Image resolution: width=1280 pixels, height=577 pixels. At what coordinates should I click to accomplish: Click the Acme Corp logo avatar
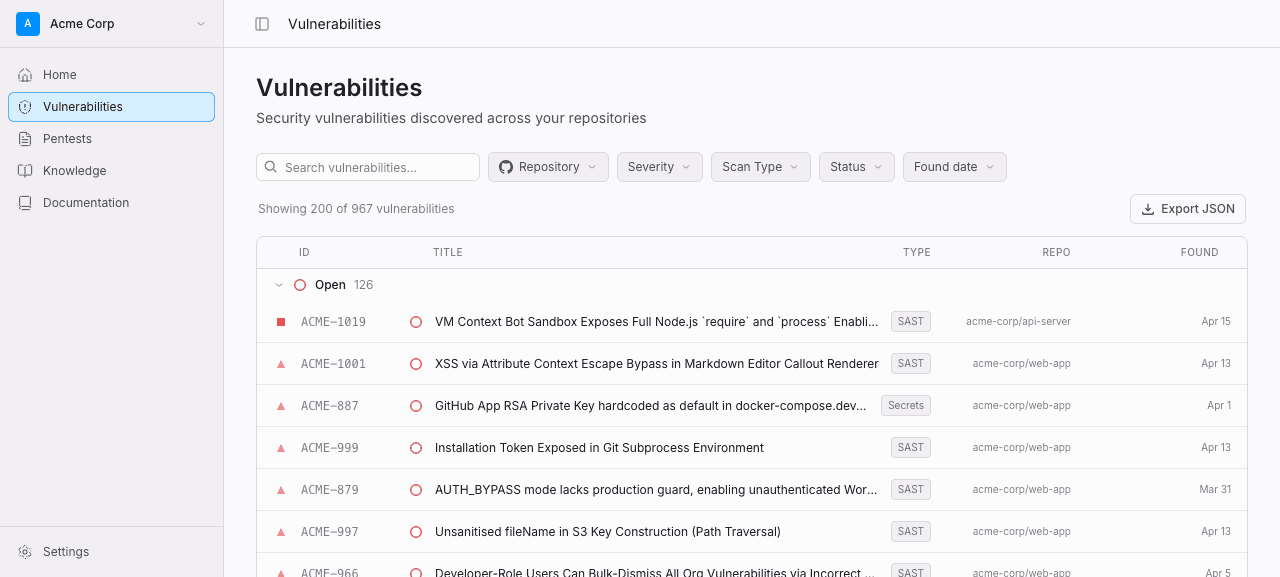click(x=28, y=24)
